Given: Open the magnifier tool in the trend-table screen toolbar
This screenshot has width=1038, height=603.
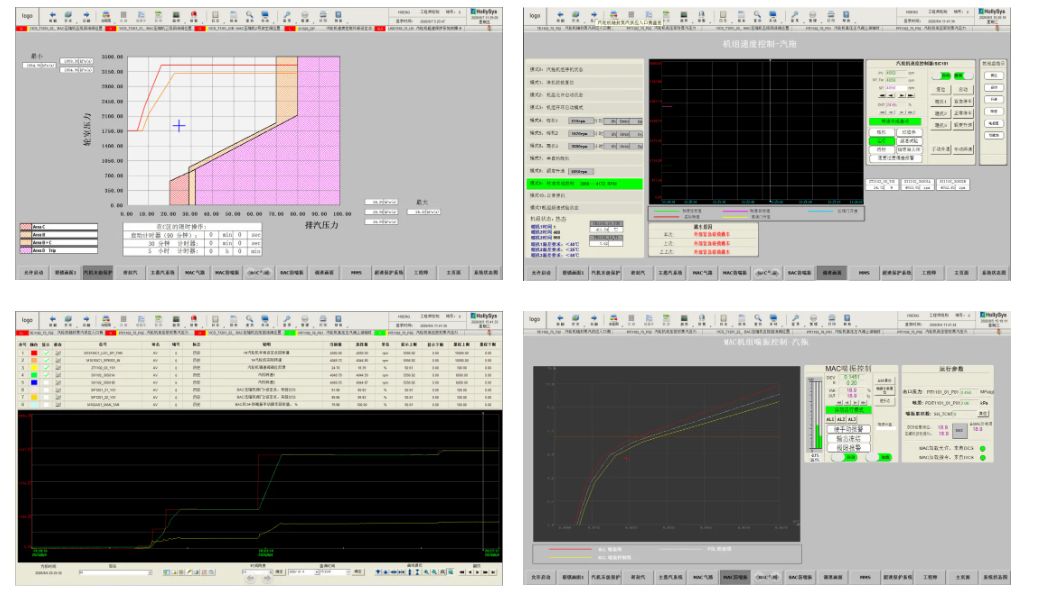Looking at the screenshot, I should (x=249, y=319).
